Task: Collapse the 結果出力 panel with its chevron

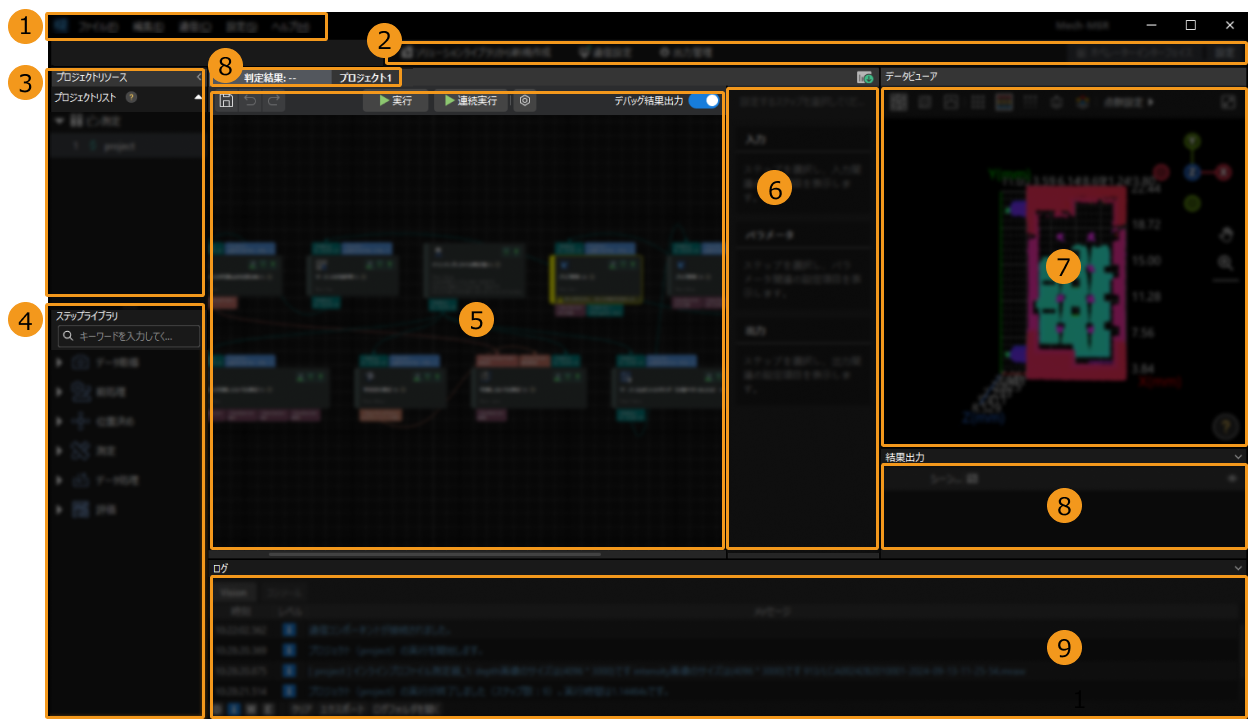Action: [x=1239, y=457]
